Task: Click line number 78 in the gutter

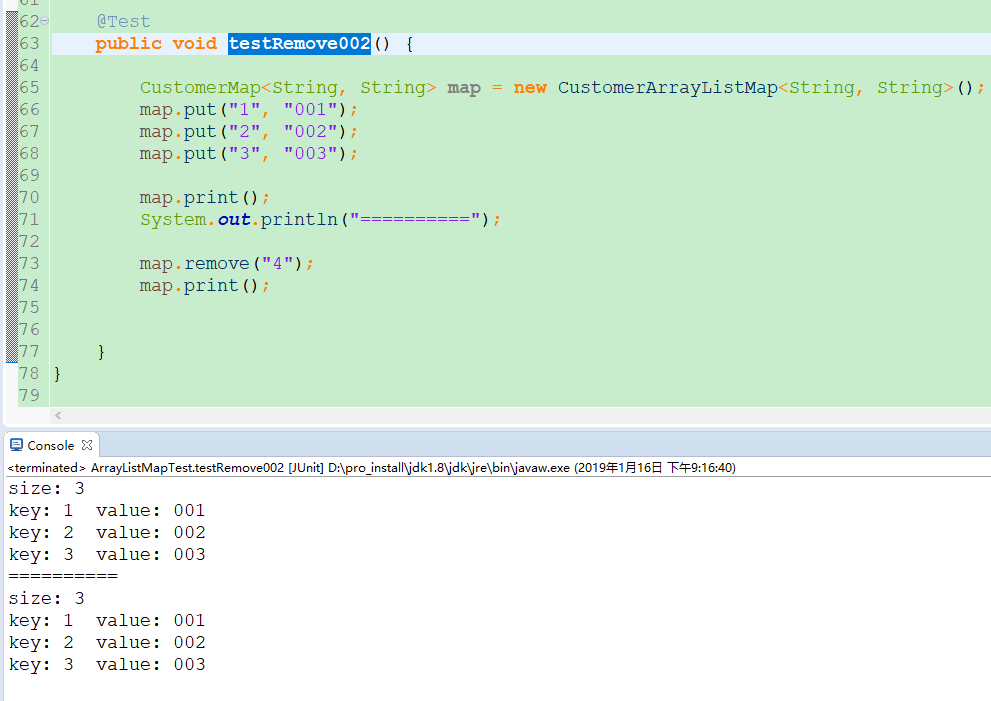Action: pos(29,374)
